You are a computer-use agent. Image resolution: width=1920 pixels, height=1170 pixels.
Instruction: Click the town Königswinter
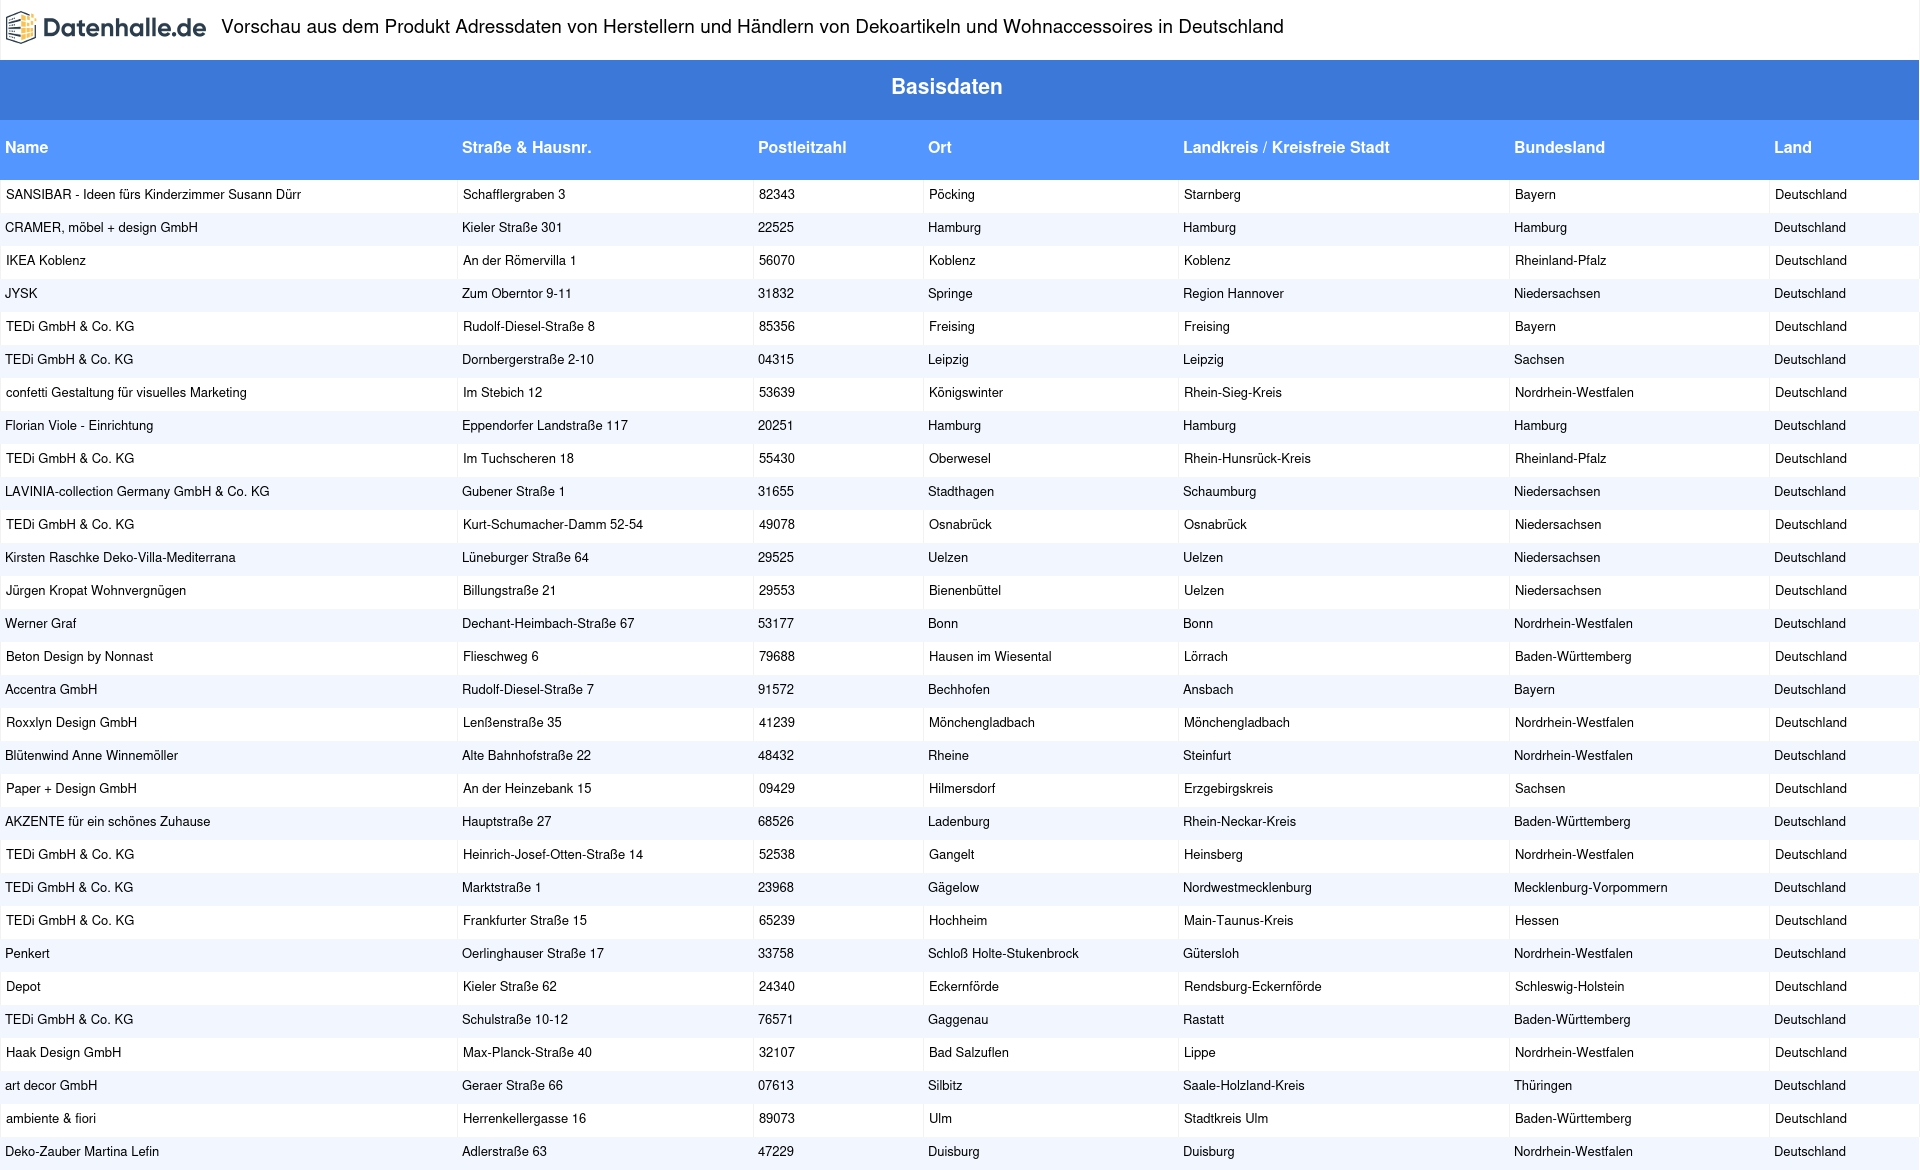[966, 392]
